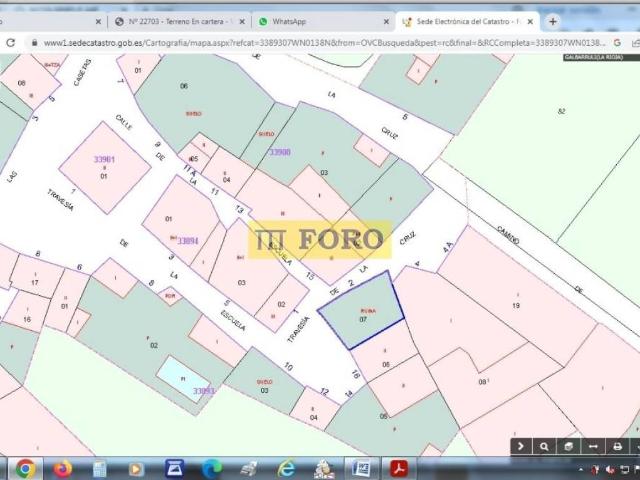Open Microsoft Word from the taskbar

click(361, 469)
